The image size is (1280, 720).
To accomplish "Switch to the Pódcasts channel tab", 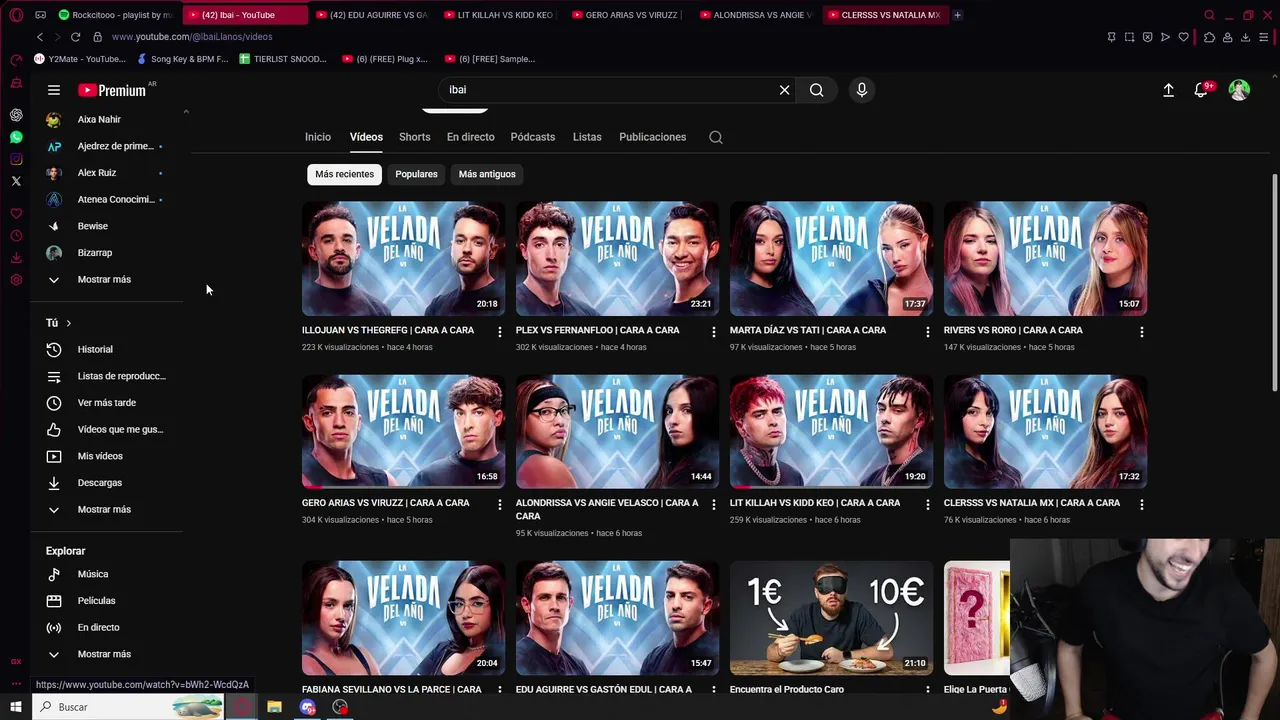I will pos(533,137).
